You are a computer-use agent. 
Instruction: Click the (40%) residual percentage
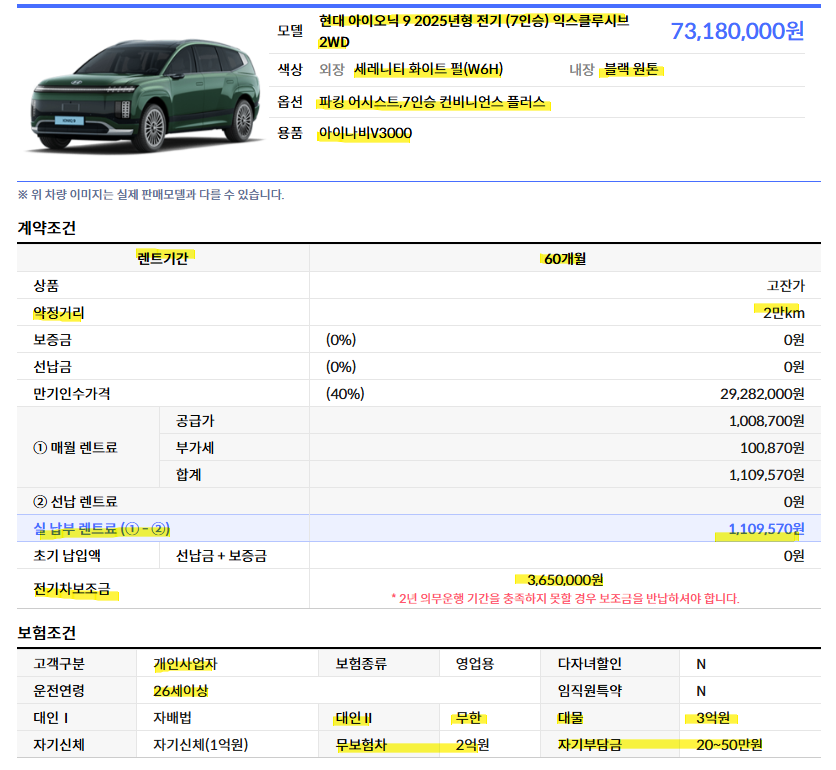345,394
